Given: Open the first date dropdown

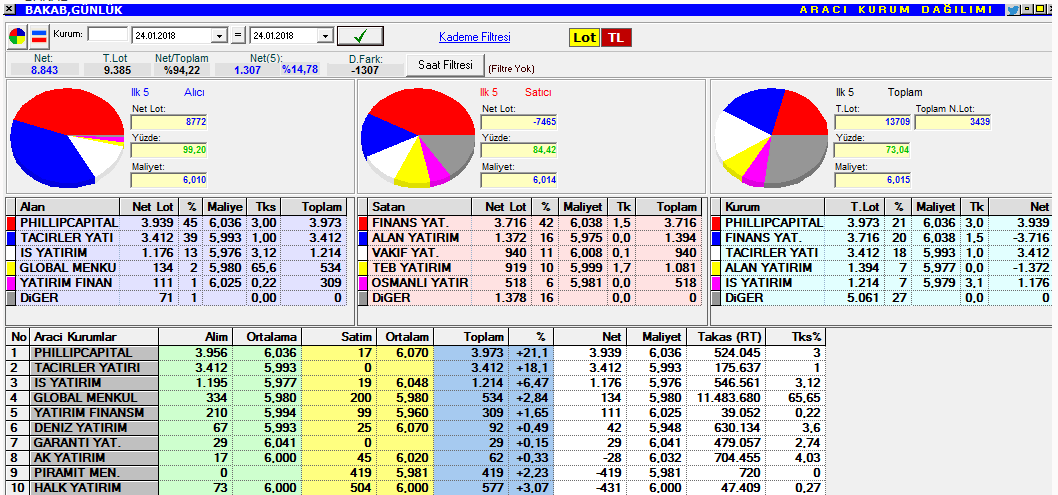Looking at the screenshot, I should click(220, 36).
